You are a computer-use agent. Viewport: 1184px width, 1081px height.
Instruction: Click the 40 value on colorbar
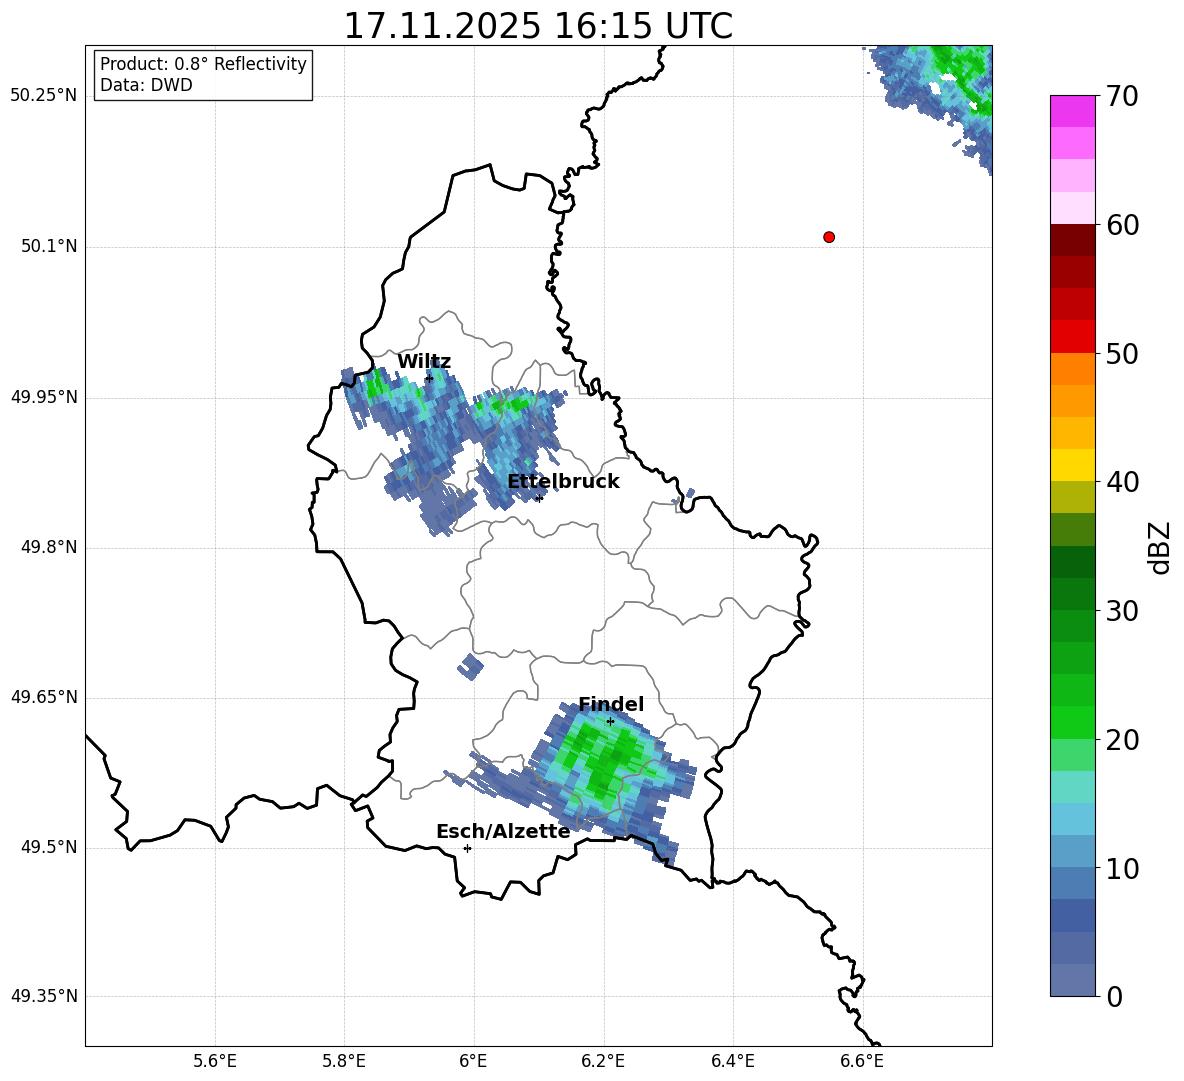[1122, 482]
